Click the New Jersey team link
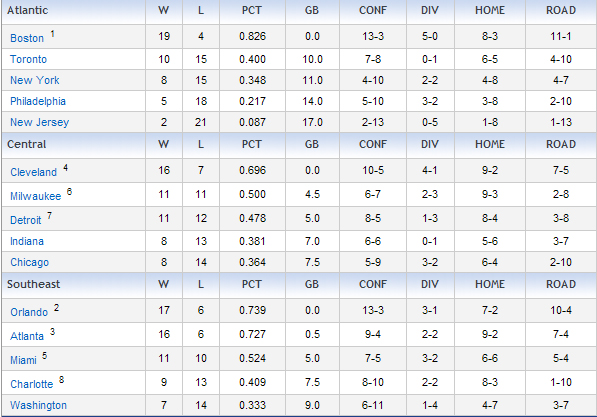 point(39,122)
